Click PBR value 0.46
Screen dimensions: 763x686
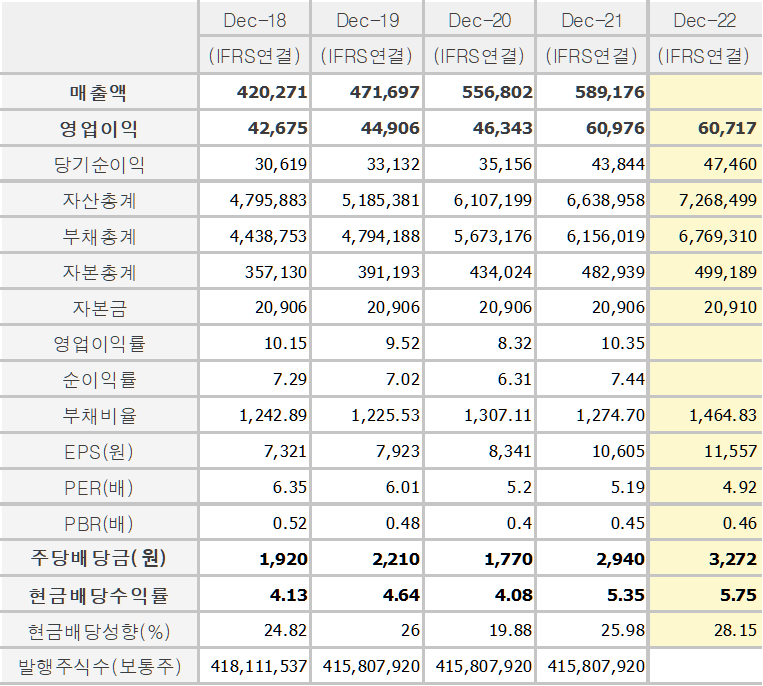tap(740, 524)
